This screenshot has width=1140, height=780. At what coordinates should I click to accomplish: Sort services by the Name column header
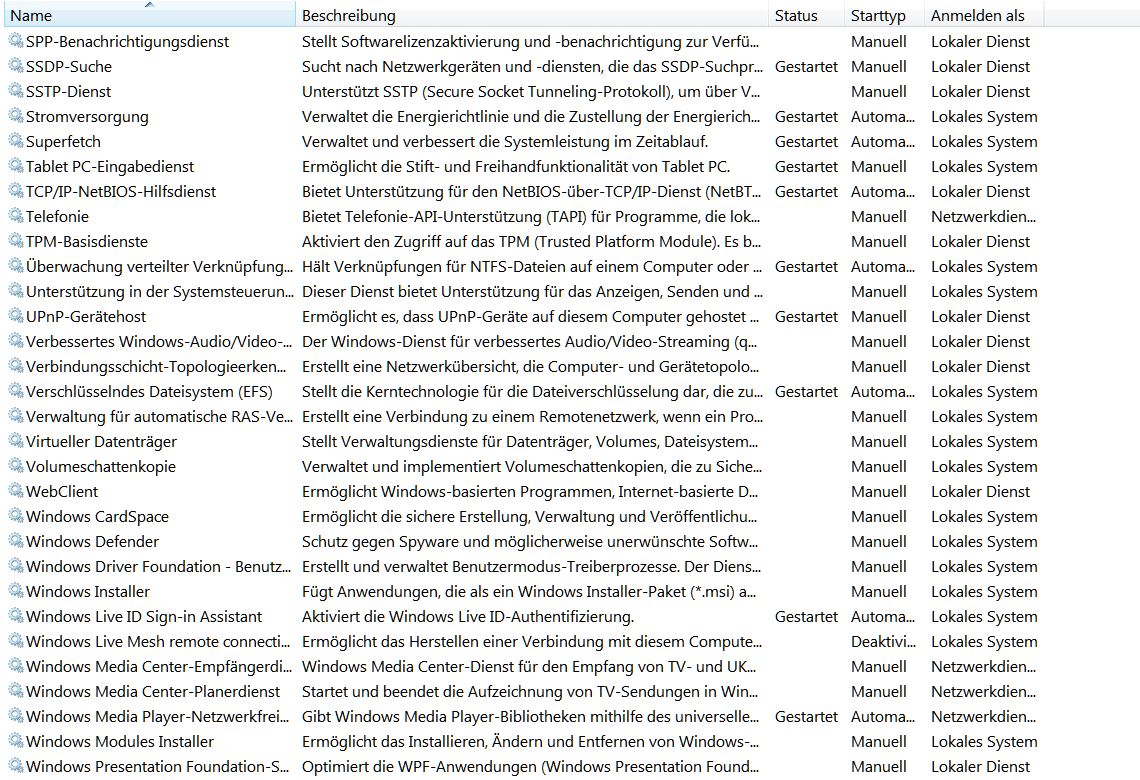click(x=148, y=15)
